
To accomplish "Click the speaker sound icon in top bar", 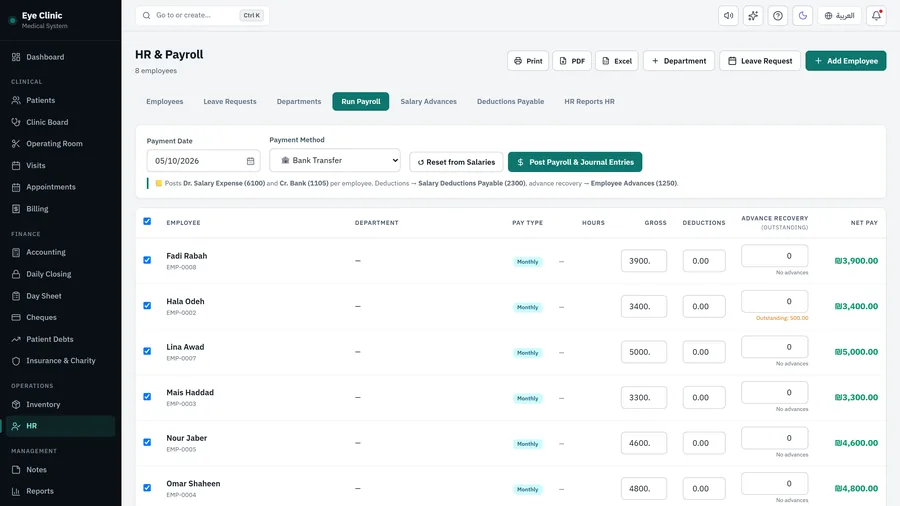I will 728,15.
